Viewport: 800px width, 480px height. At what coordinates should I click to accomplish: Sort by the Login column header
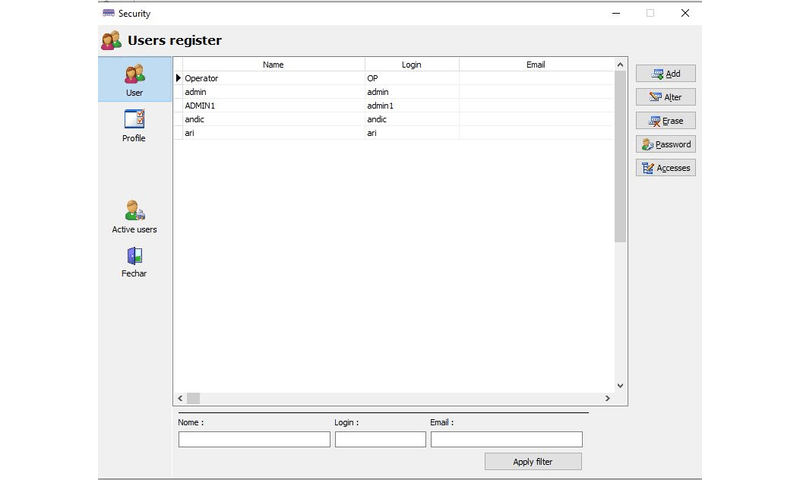[411, 64]
